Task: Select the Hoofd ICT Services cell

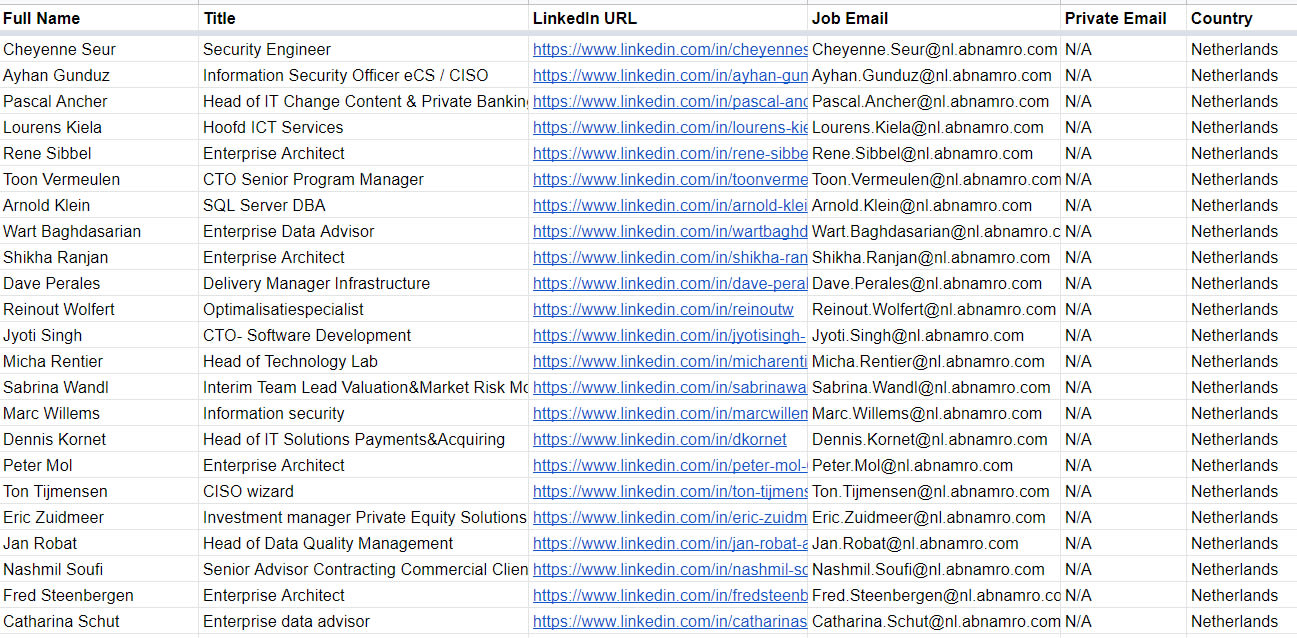Action: 364,127
